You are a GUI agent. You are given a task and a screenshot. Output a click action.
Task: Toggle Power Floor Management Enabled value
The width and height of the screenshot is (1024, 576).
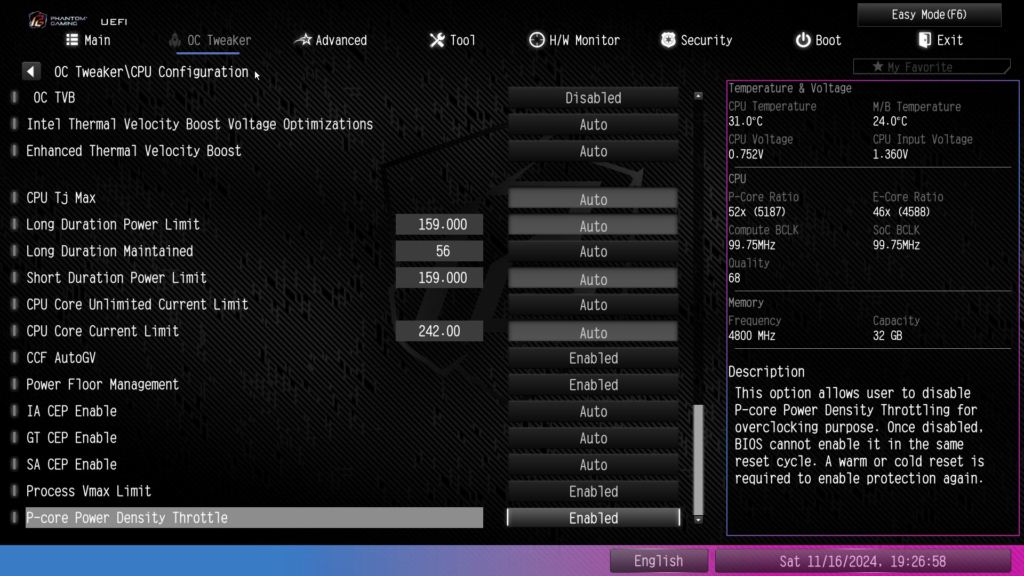tap(593, 385)
